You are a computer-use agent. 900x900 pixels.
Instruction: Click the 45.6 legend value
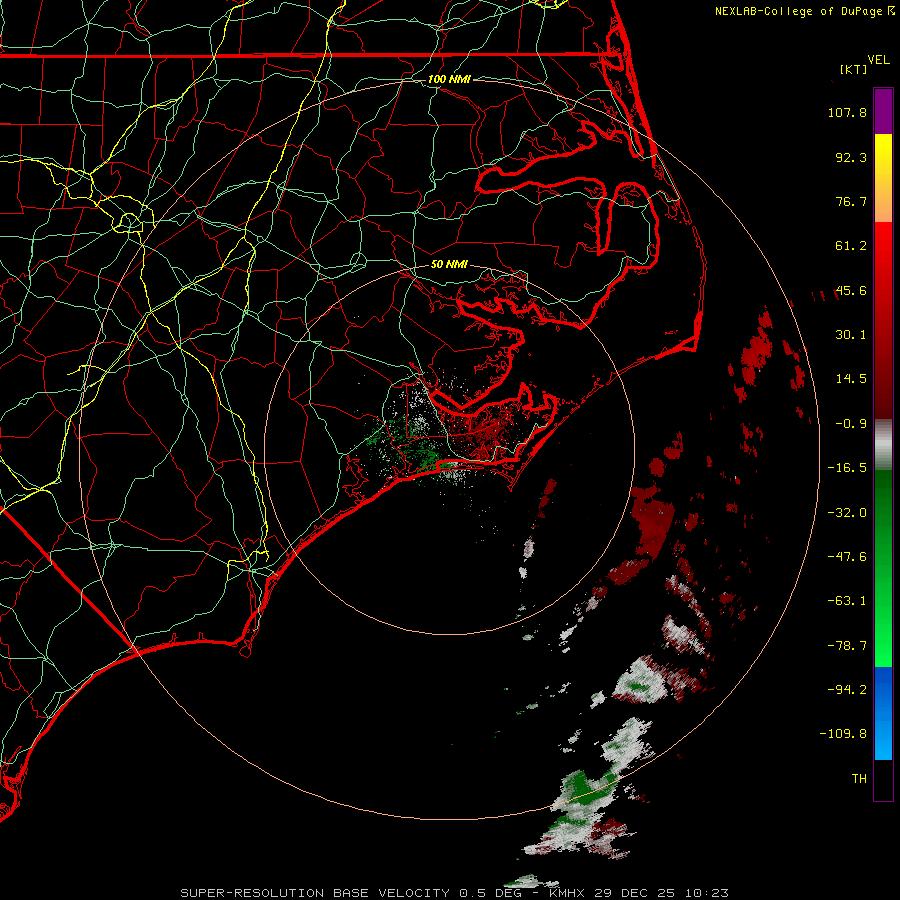click(851, 290)
